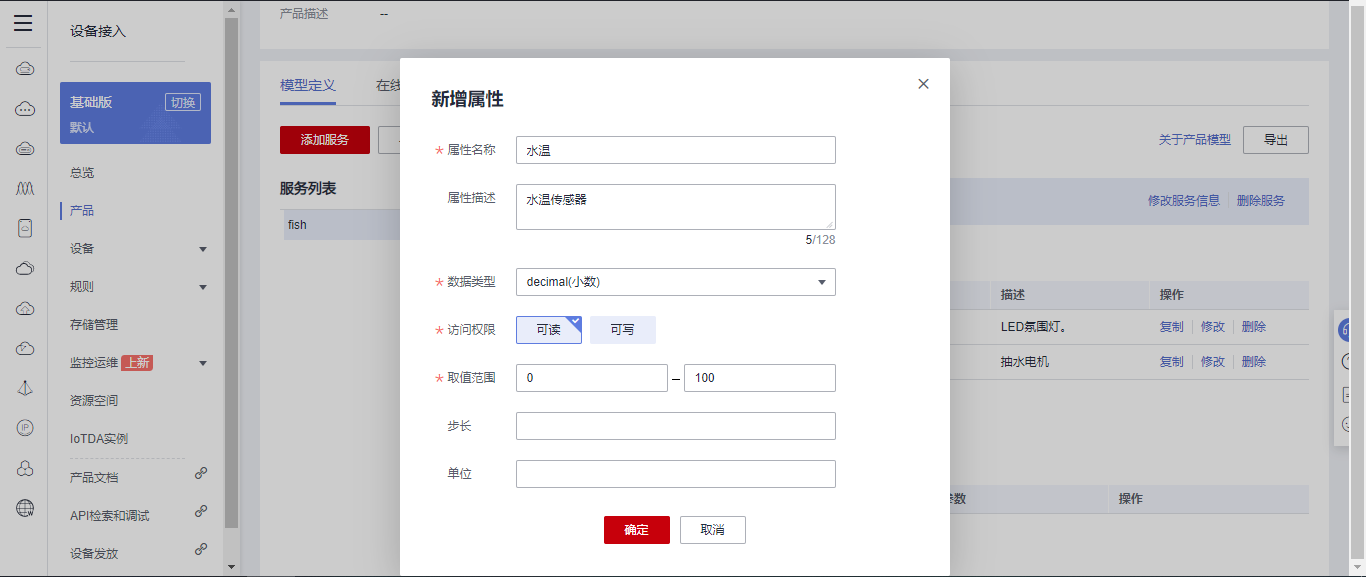
Task: Click the link icon beside 设备发放
Action: coord(201,549)
